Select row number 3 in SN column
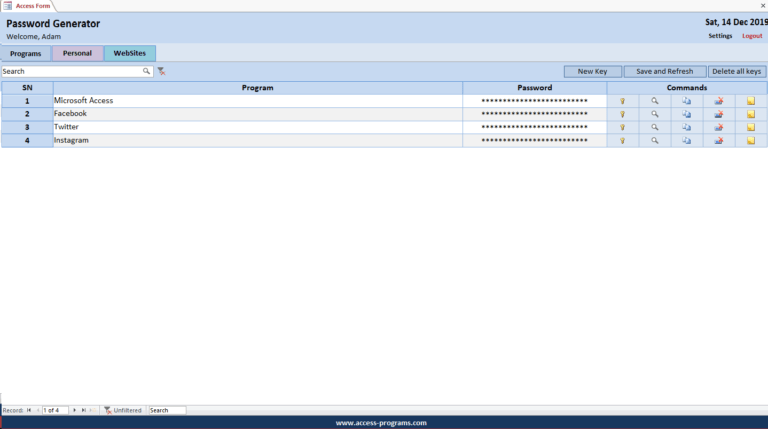768x429 pixels. (x=27, y=127)
